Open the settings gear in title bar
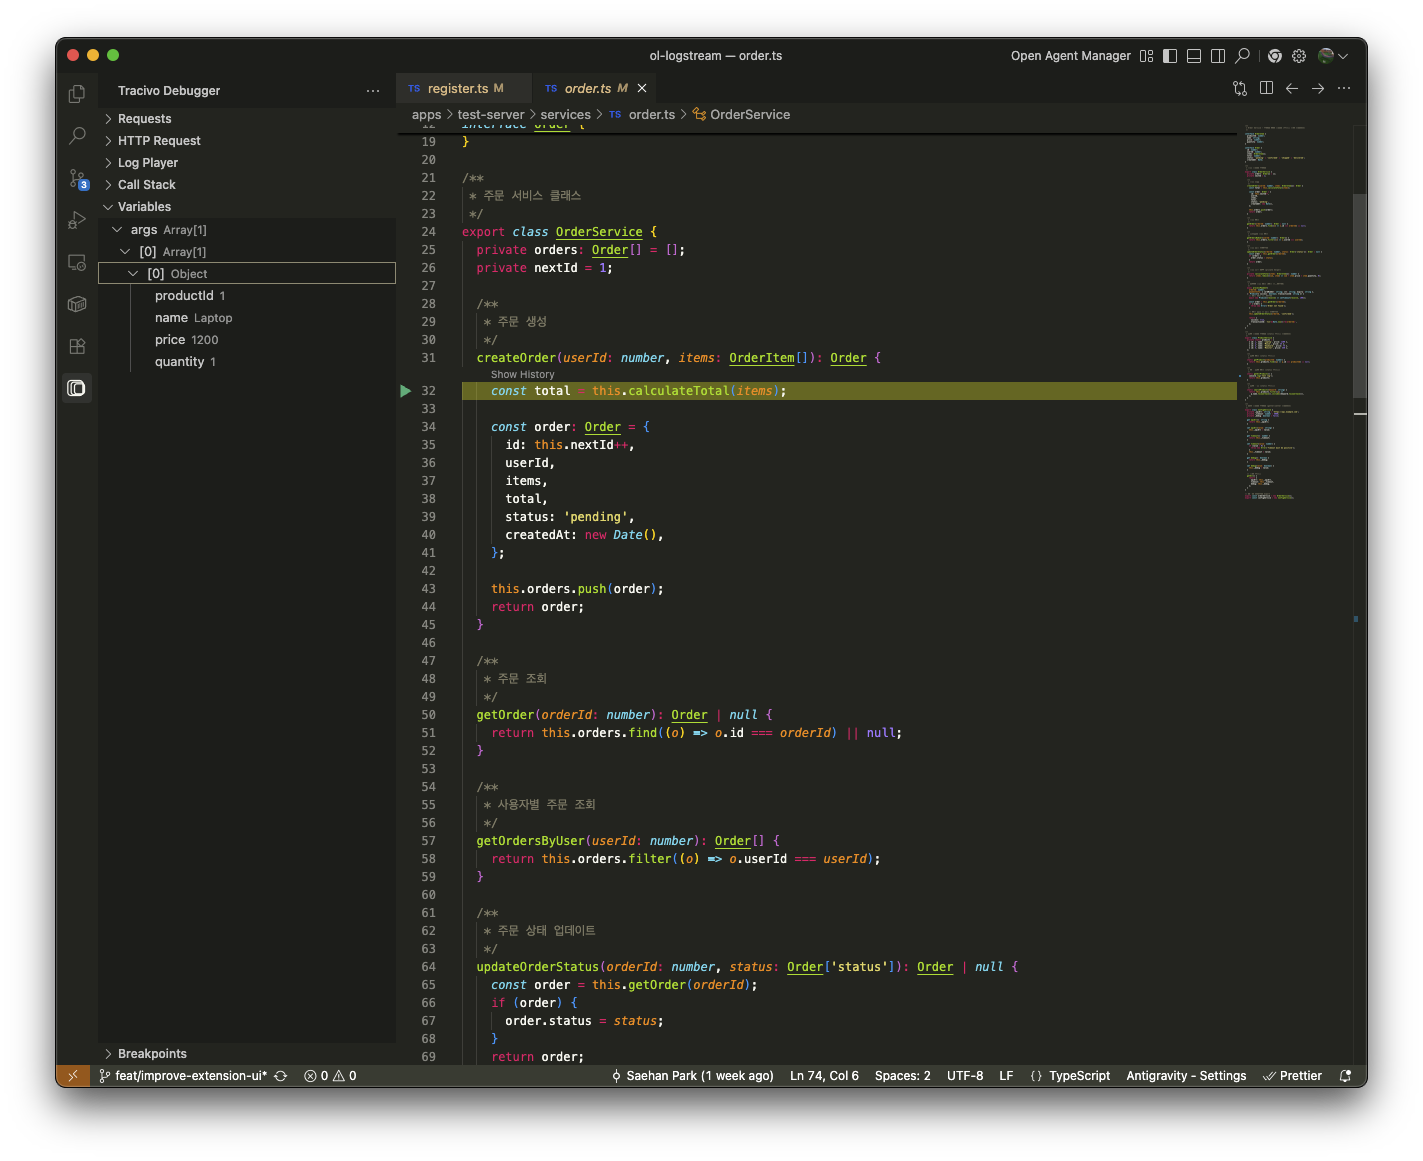Screen dimensions: 1423x1161 point(1299,56)
